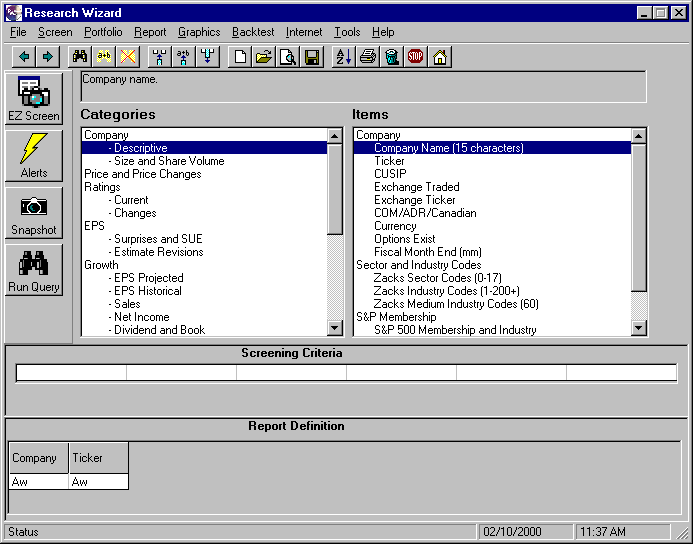Click the Research Wizard title bar icon
Screen dimensions: 693x544
(13, 12)
